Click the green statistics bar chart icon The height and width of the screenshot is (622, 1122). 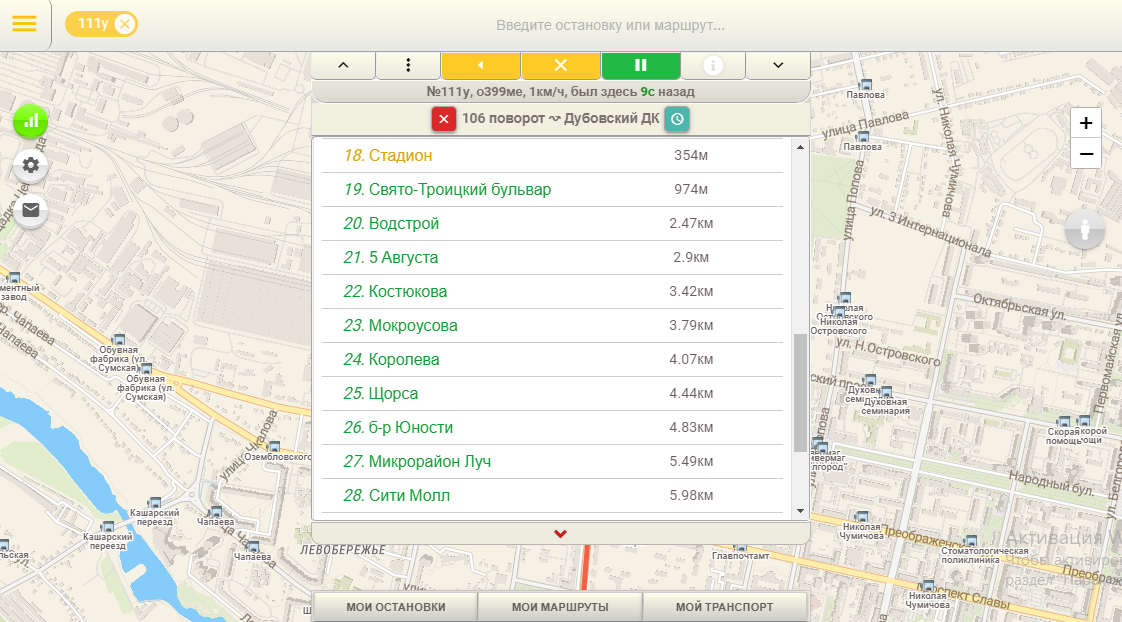coord(31,122)
